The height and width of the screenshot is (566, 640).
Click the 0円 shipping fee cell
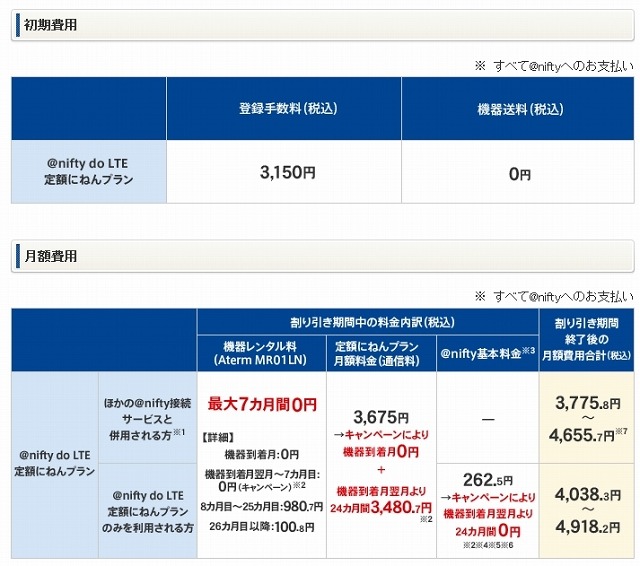520,174
